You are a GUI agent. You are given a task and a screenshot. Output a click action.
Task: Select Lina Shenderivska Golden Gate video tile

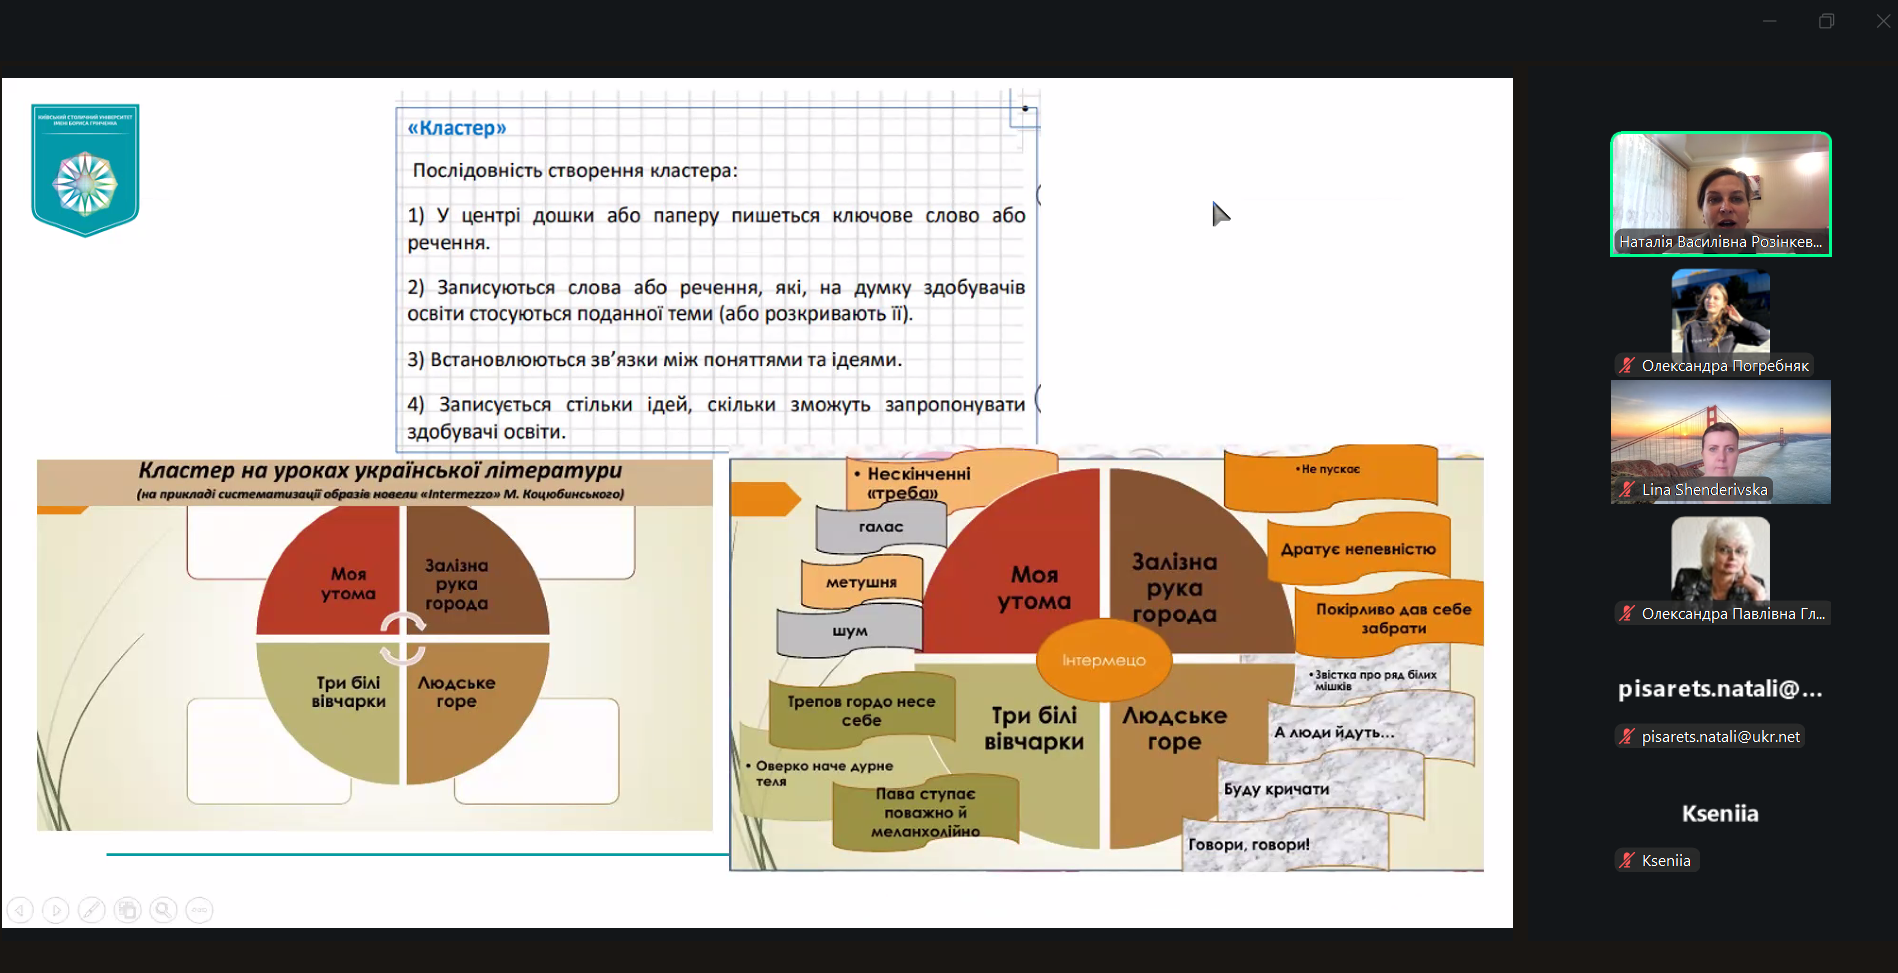click(1720, 441)
